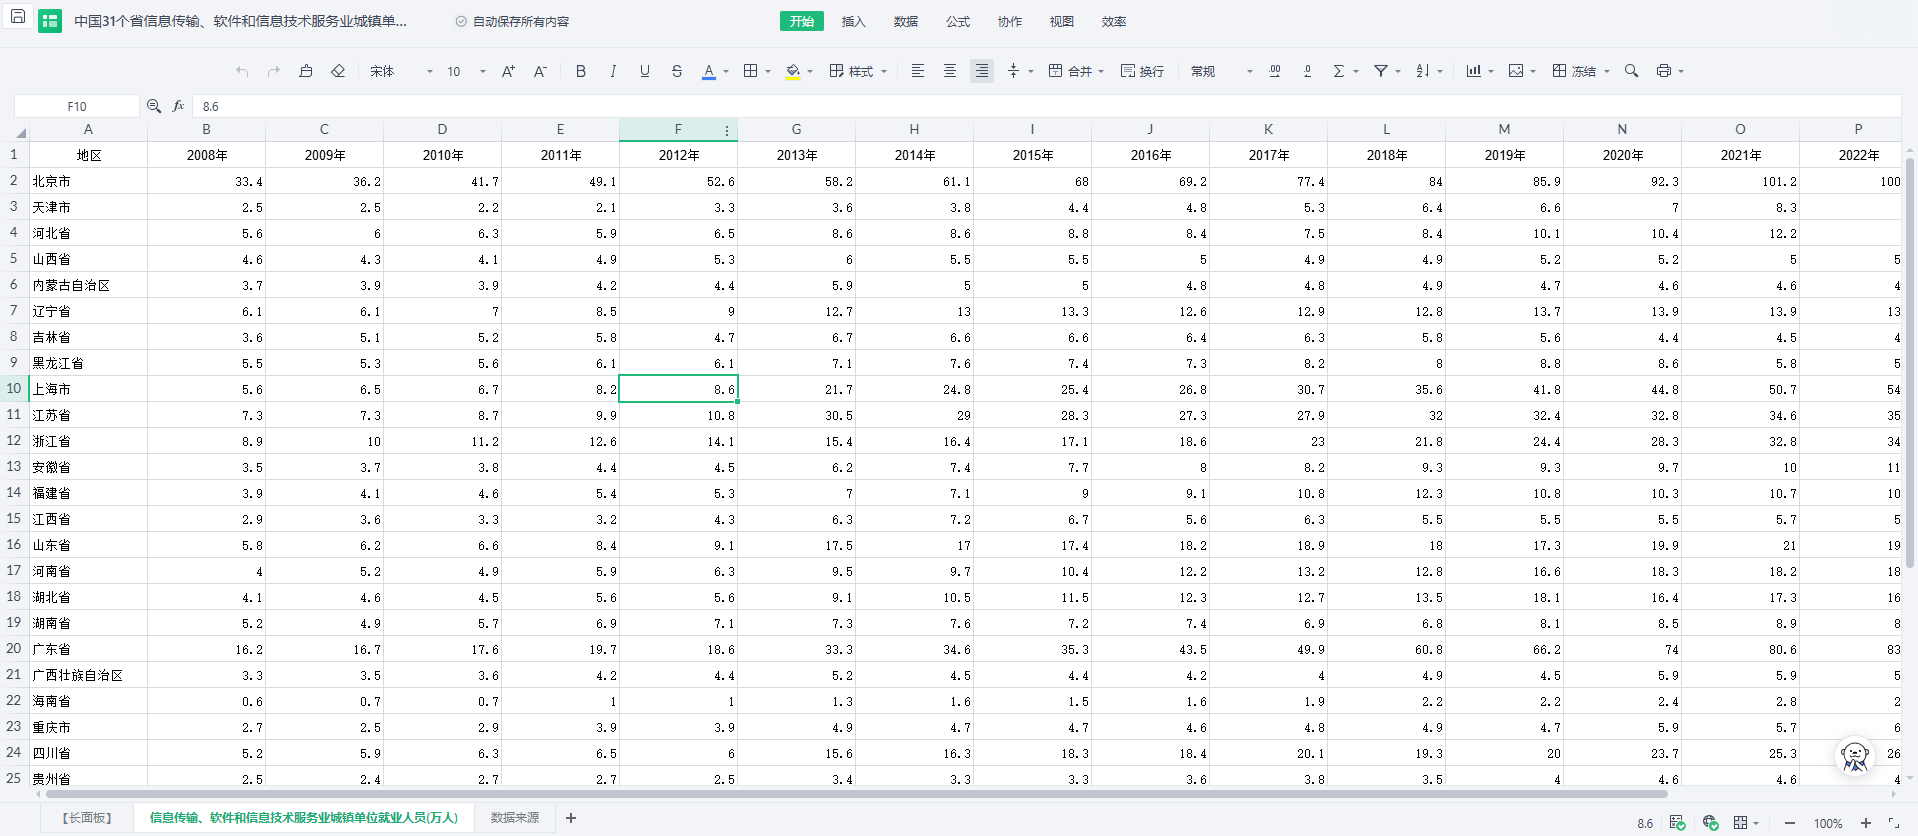Click the yellow fill color bucket
The image size is (1918, 836).
coord(793,71)
